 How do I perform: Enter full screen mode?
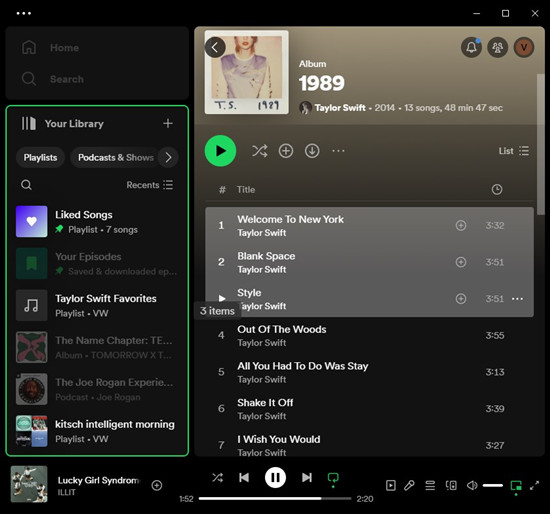click(x=534, y=486)
